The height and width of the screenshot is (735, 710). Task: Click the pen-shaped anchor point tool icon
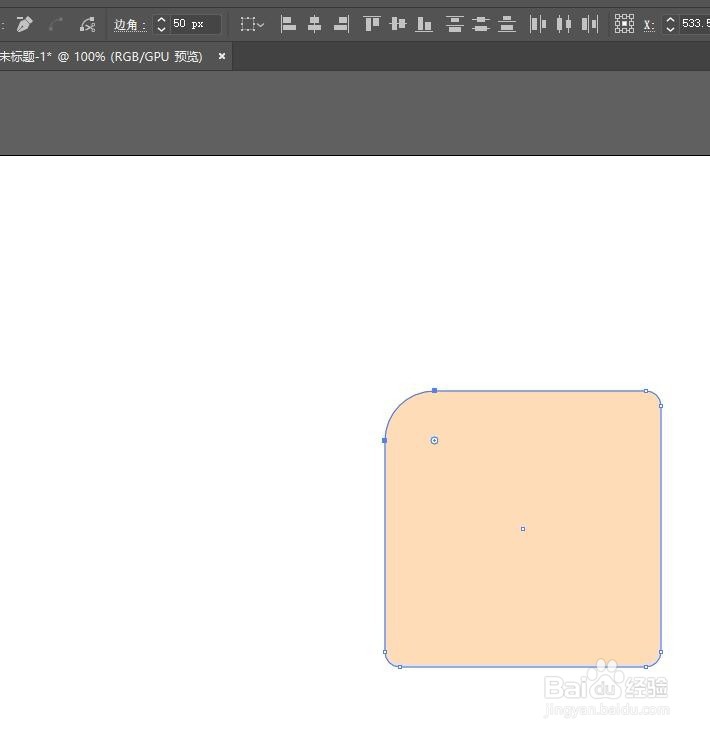[x=24, y=24]
